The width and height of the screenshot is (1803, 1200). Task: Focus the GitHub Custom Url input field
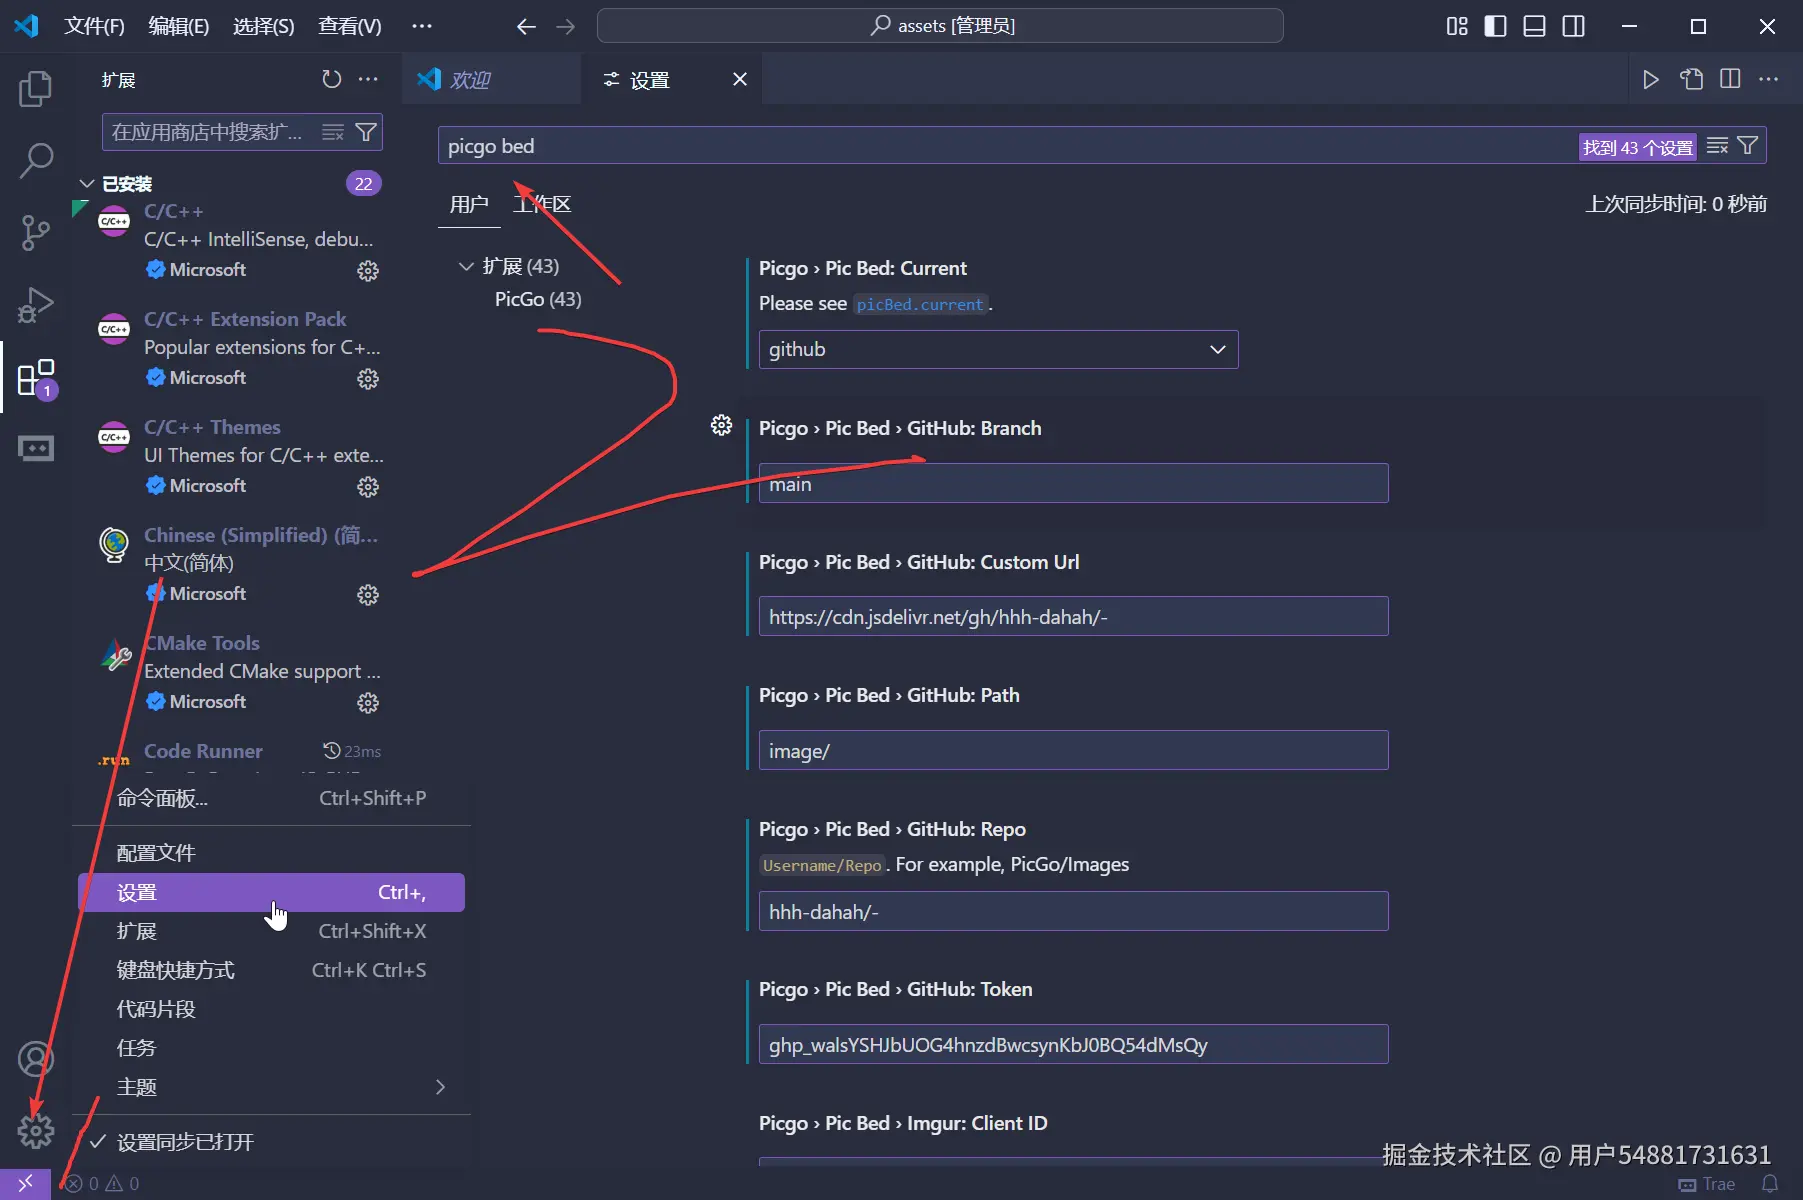pyautogui.click(x=1073, y=617)
